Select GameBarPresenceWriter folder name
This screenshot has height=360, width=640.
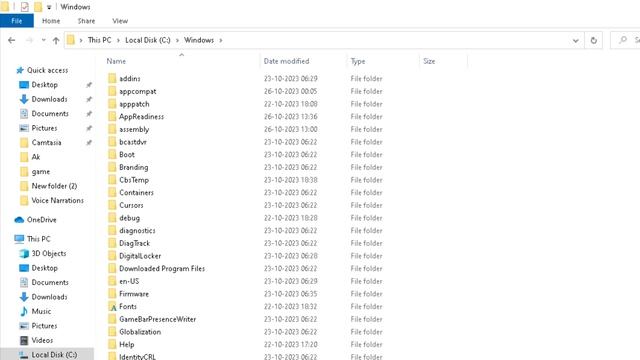(x=158, y=319)
